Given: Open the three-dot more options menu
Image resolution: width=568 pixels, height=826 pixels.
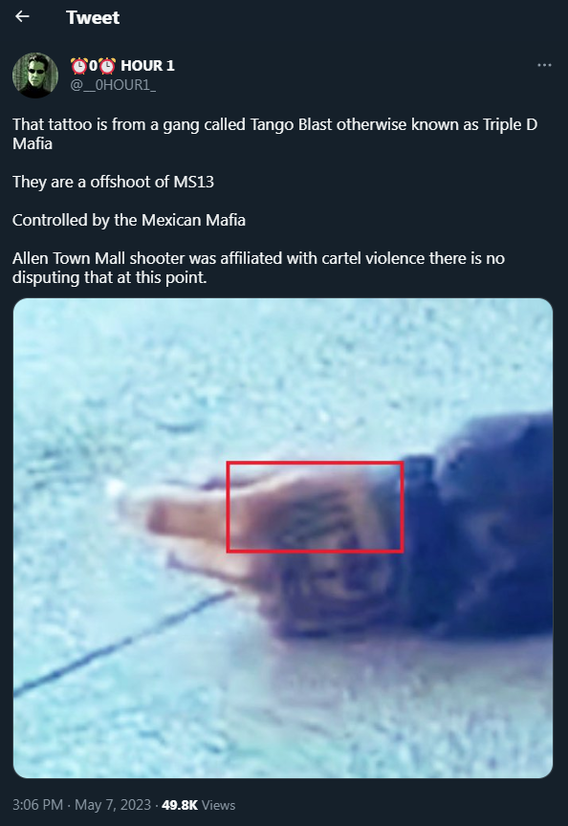Looking at the screenshot, I should tap(544, 65).
